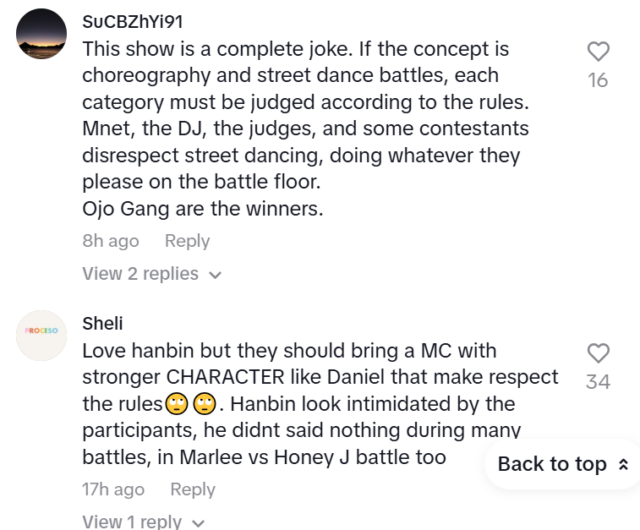Expand View 1 reply under Sheli's comment
Viewport: 640px width, 530px height.
[x=132, y=521]
